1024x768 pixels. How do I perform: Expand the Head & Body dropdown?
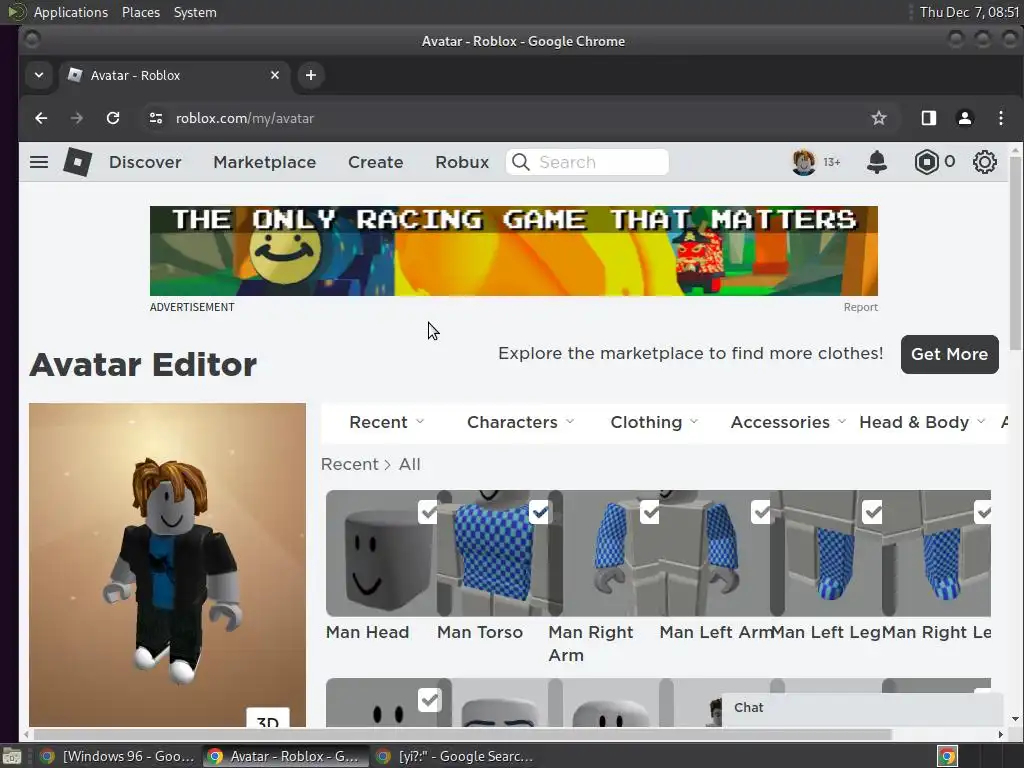922,422
